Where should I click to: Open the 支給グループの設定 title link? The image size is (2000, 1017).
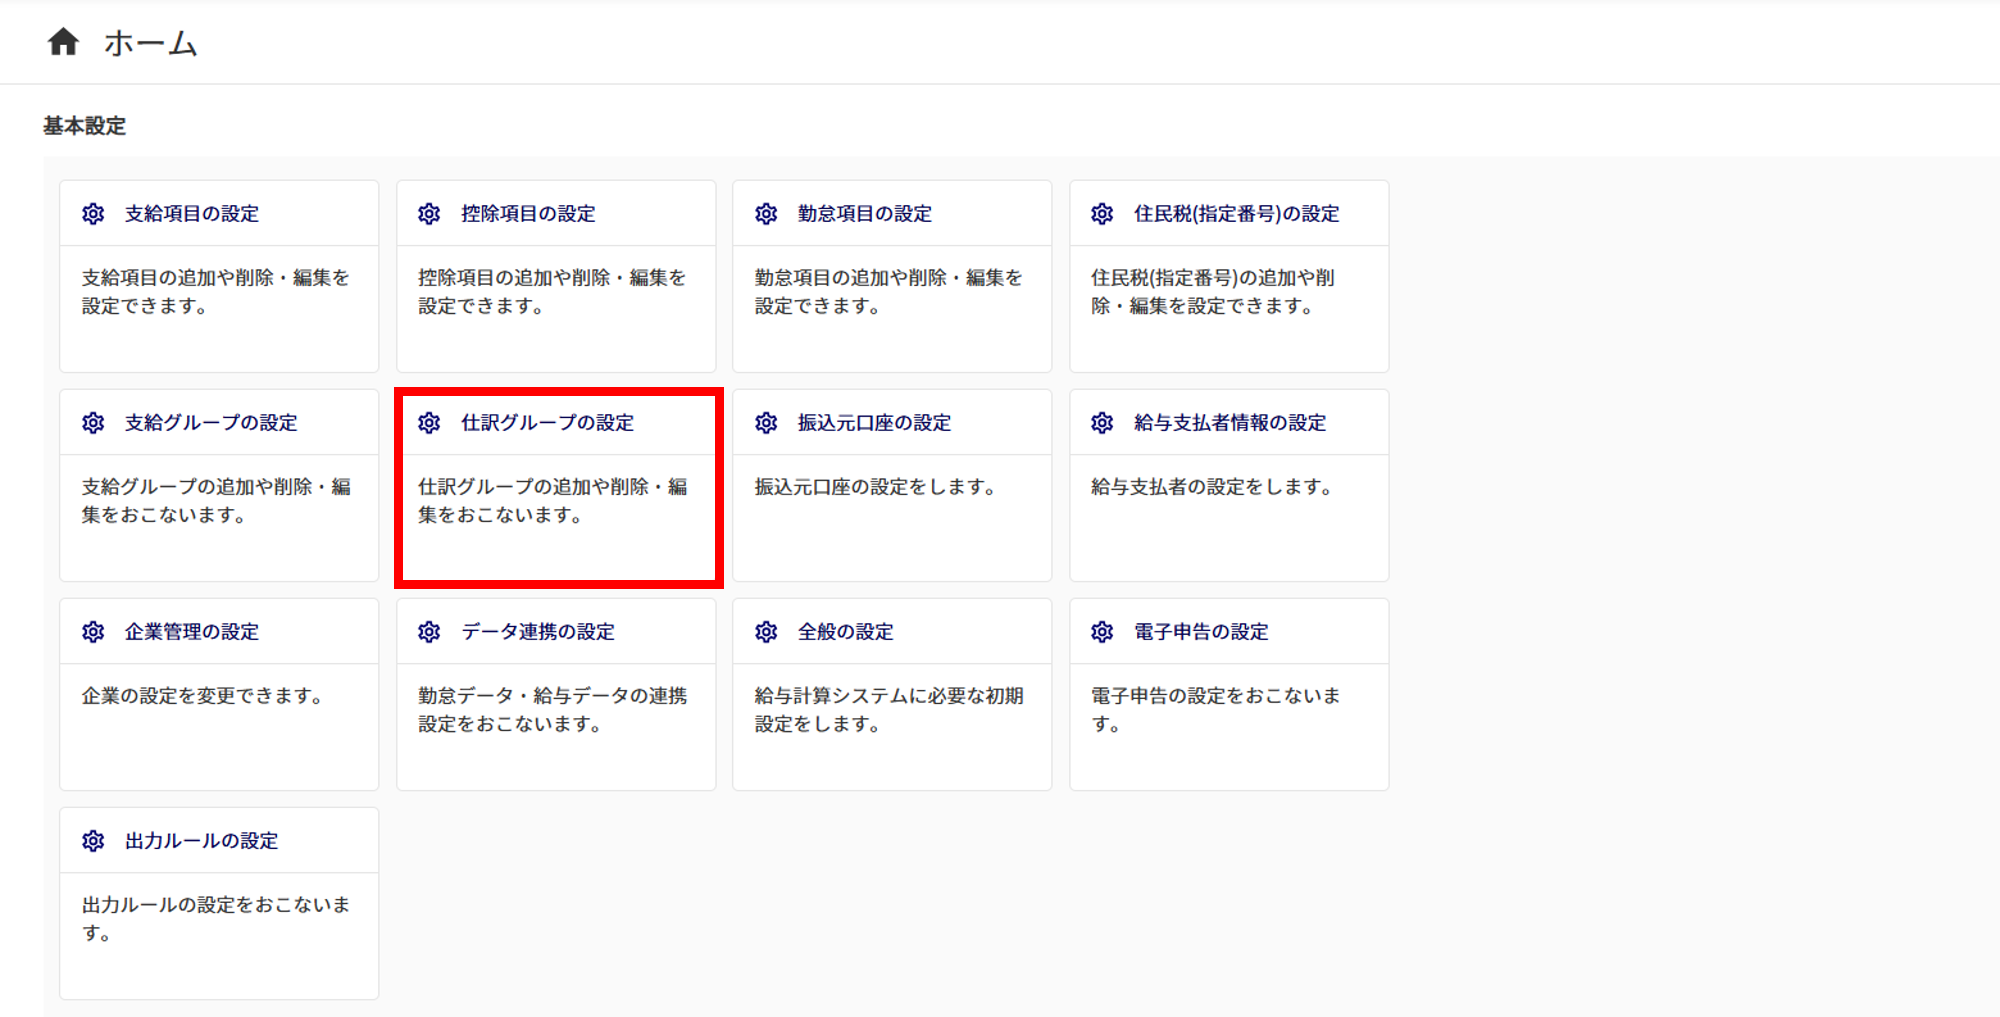pos(211,423)
